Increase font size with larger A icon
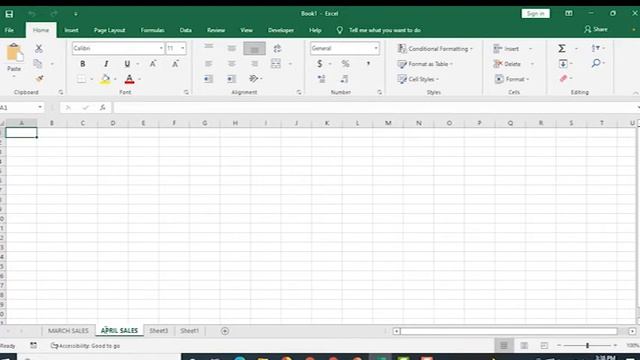This screenshot has width=640, height=360. 153,63
